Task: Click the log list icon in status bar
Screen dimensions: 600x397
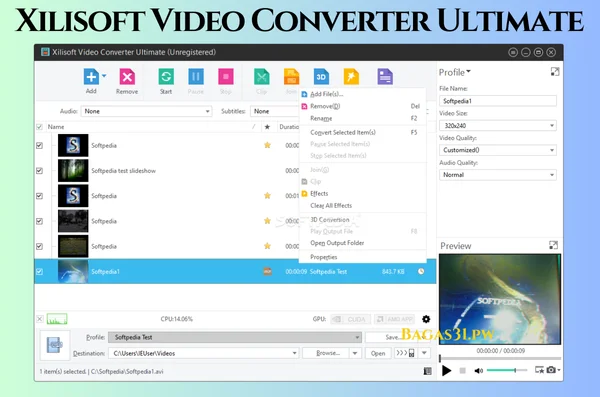Action: coord(427,371)
